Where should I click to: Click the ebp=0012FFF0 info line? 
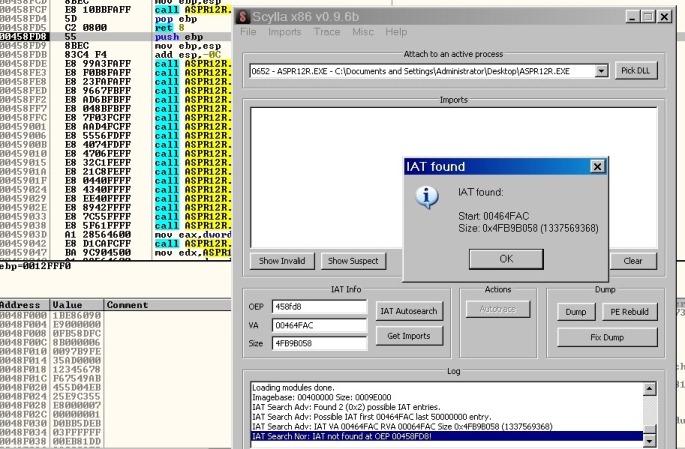(36, 266)
